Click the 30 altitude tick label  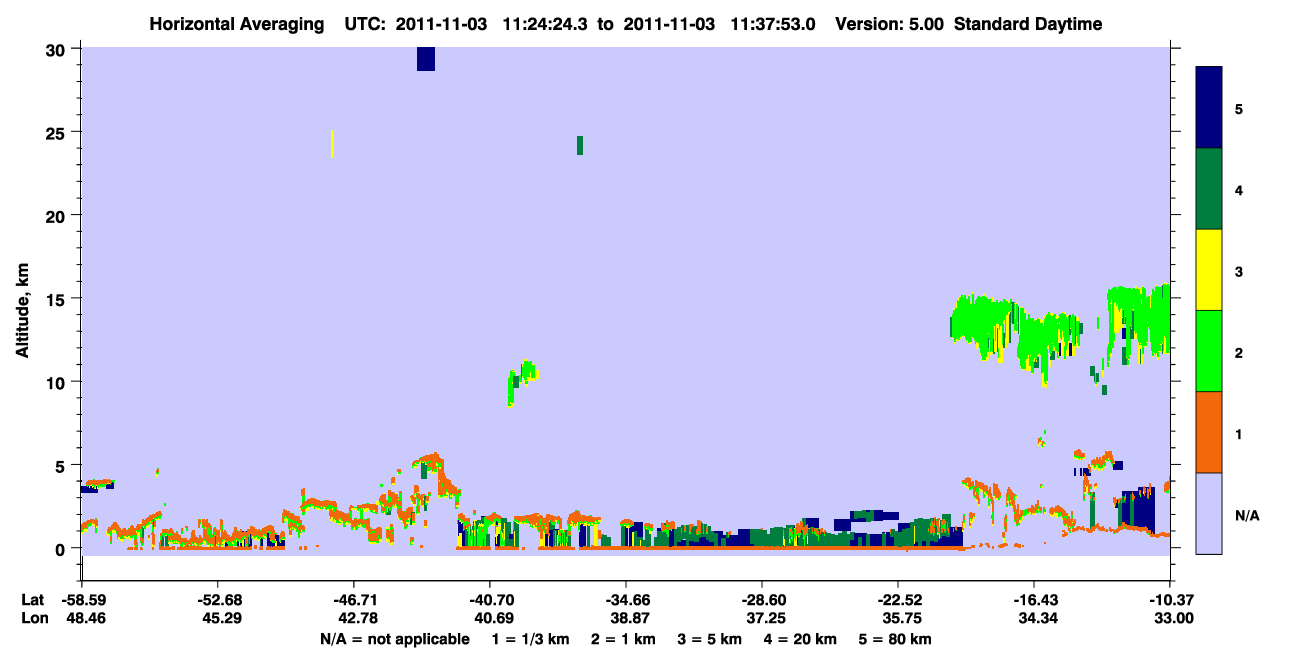pyautogui.click(x=58, y=49)
